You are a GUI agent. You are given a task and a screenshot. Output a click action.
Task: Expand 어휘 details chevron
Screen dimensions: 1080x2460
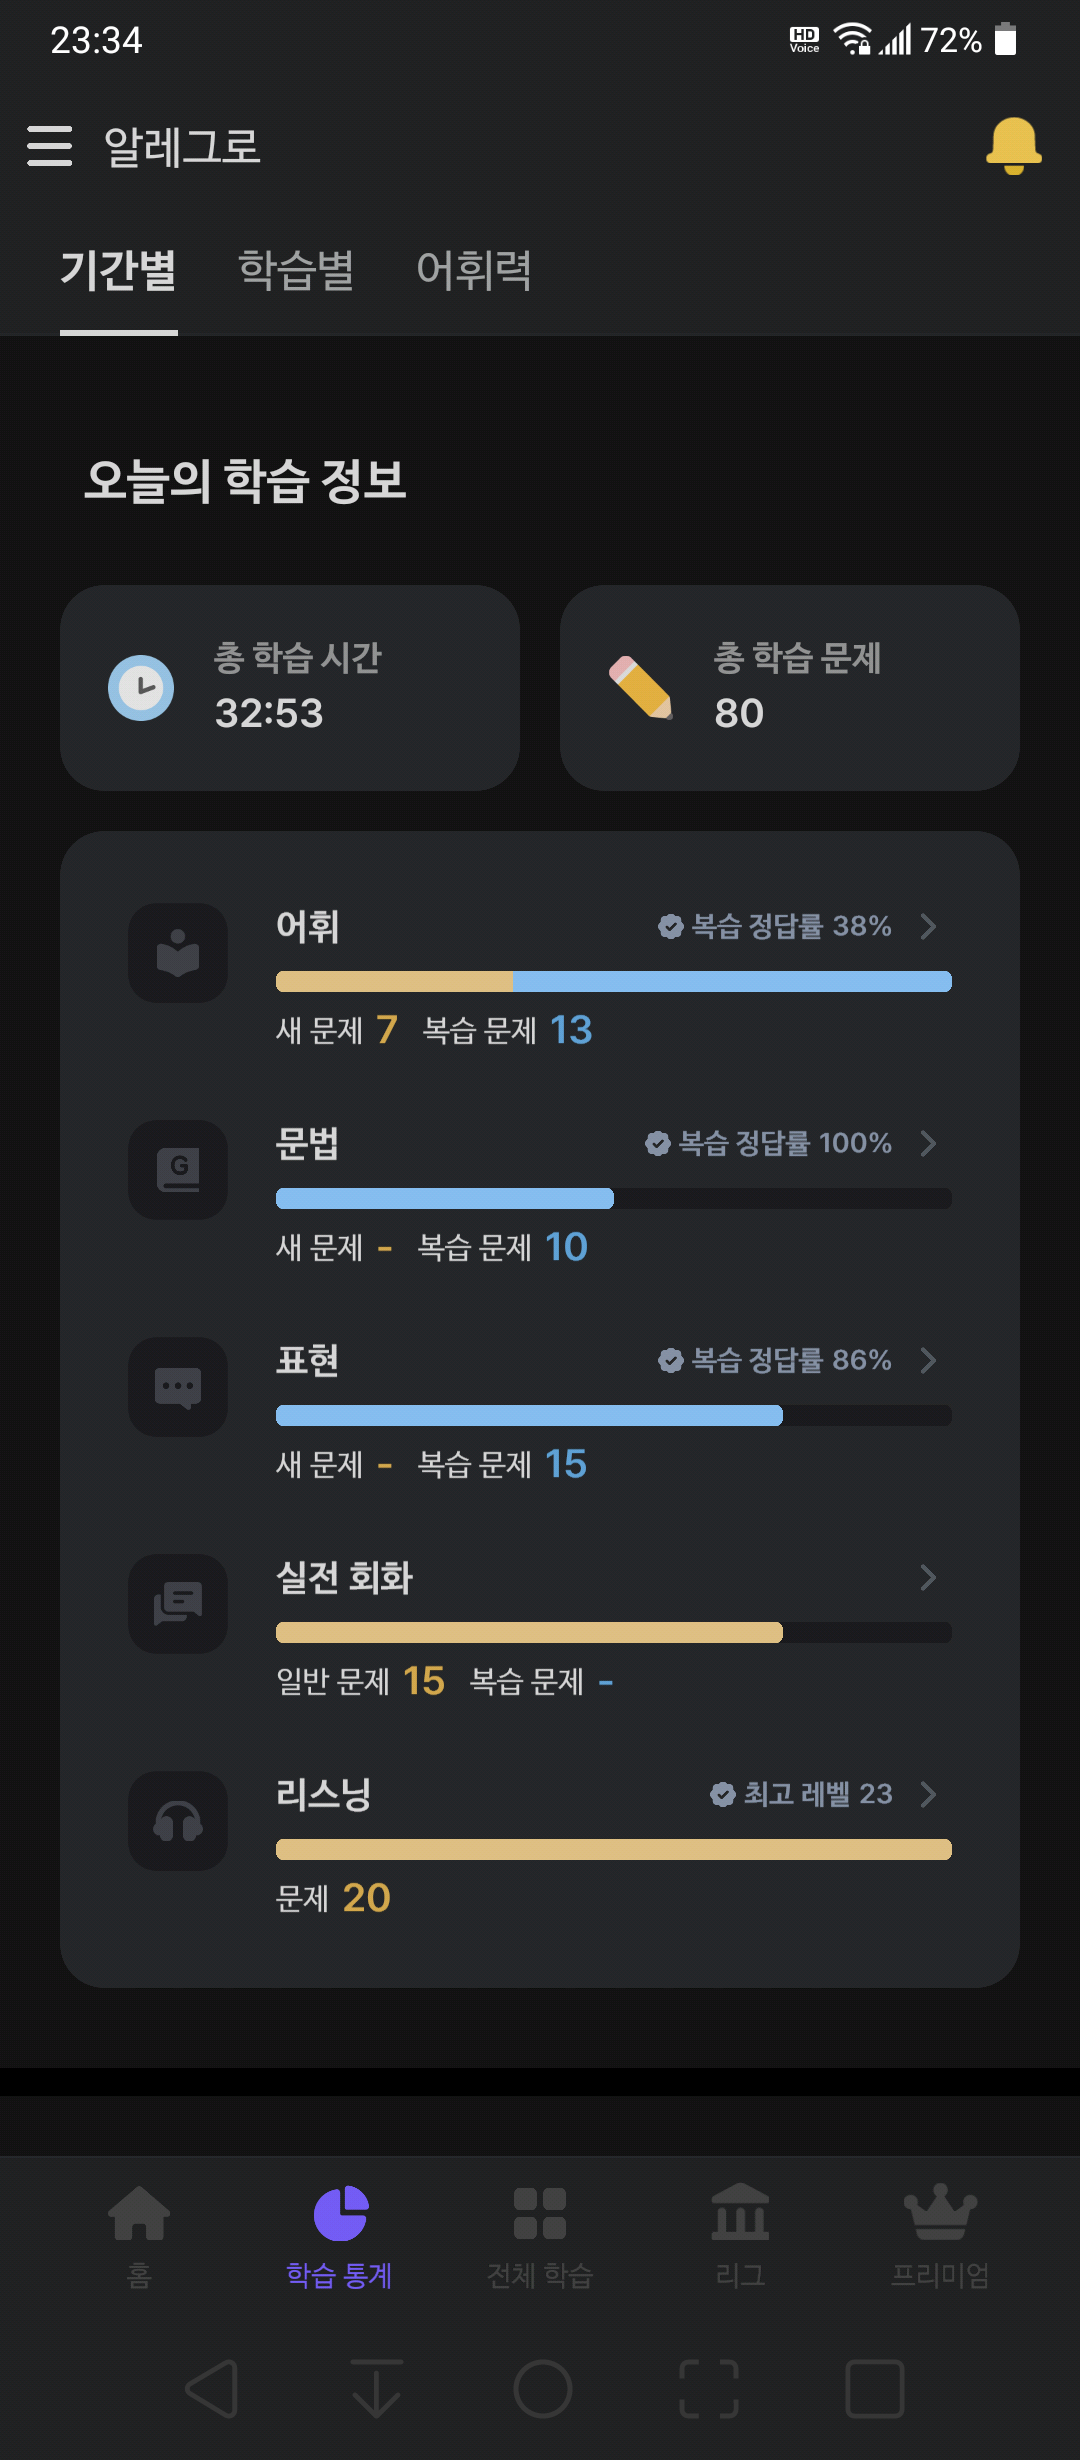click(x=928, y=926)
